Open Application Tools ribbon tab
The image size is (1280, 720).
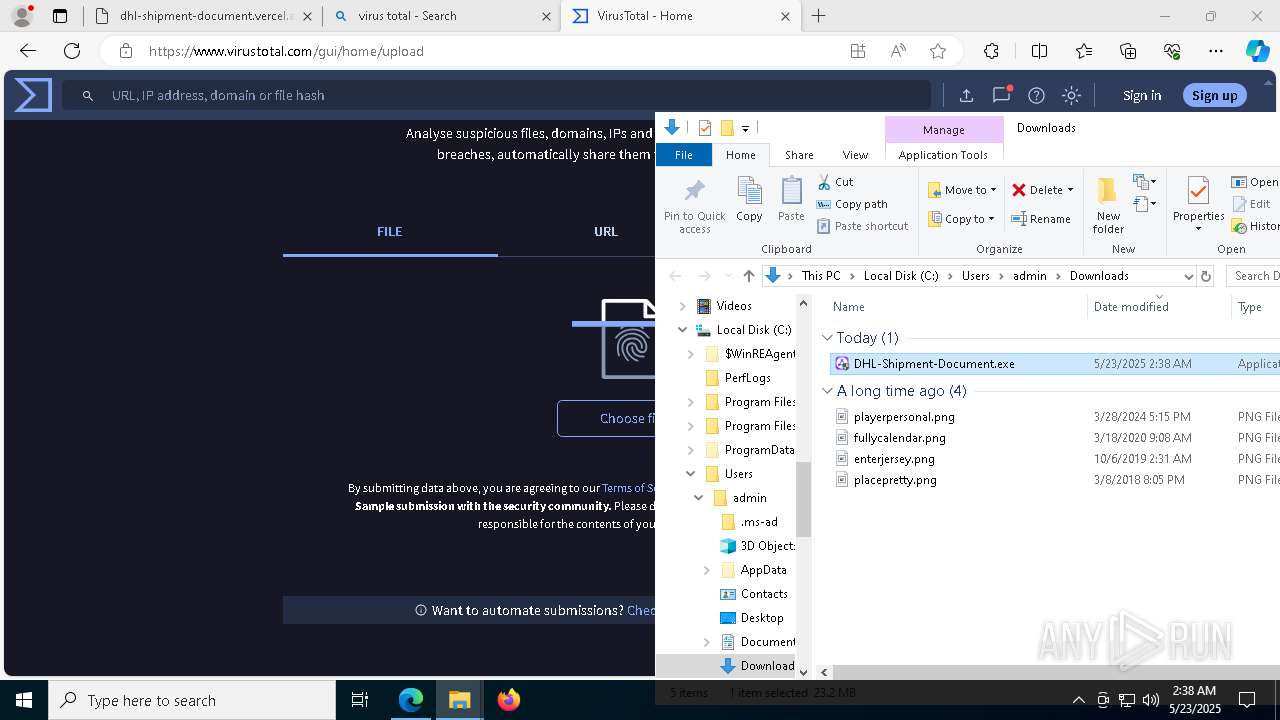943,155
